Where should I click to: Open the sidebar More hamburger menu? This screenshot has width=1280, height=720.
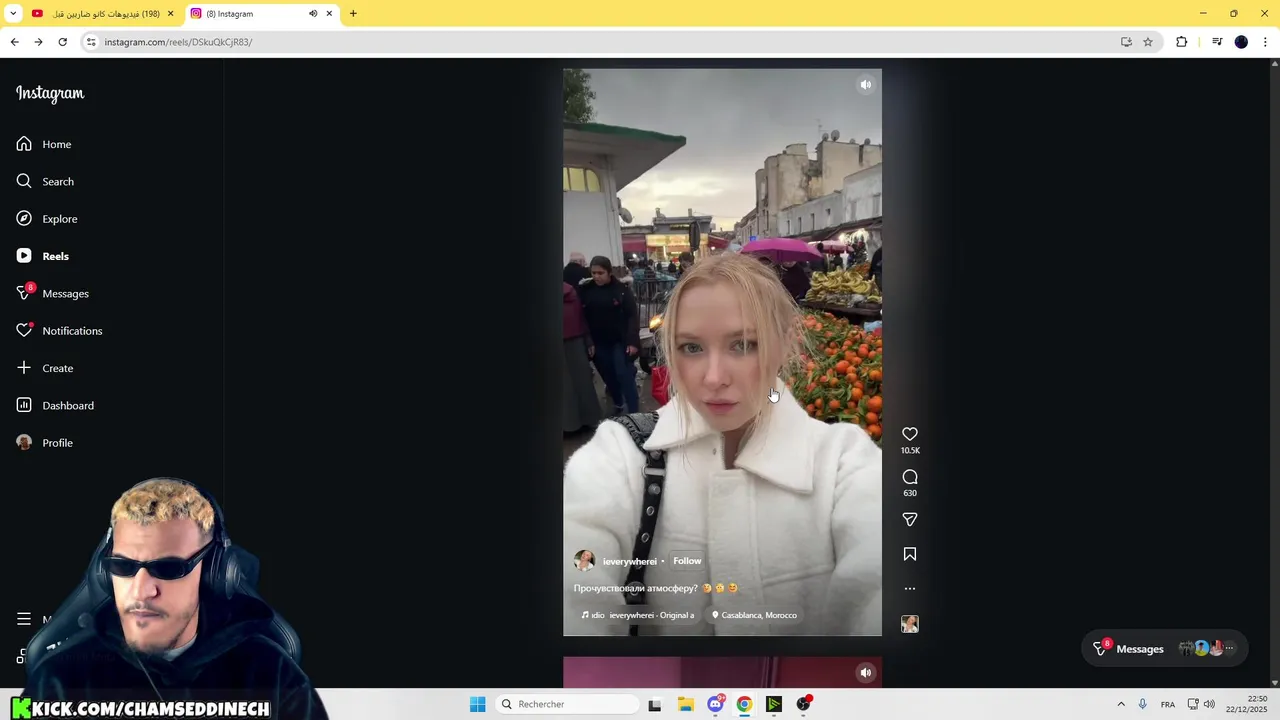point(24,619)
